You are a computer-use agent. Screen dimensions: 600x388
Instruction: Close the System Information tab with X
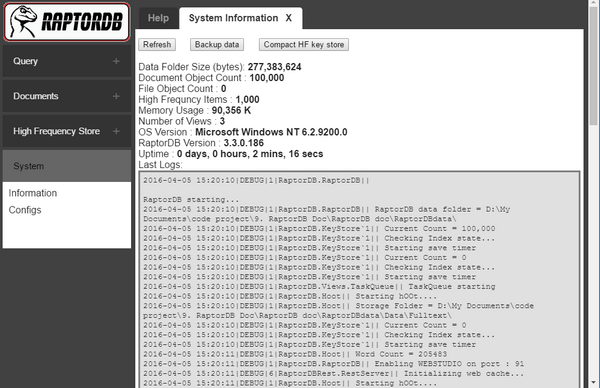coord(289,18)
